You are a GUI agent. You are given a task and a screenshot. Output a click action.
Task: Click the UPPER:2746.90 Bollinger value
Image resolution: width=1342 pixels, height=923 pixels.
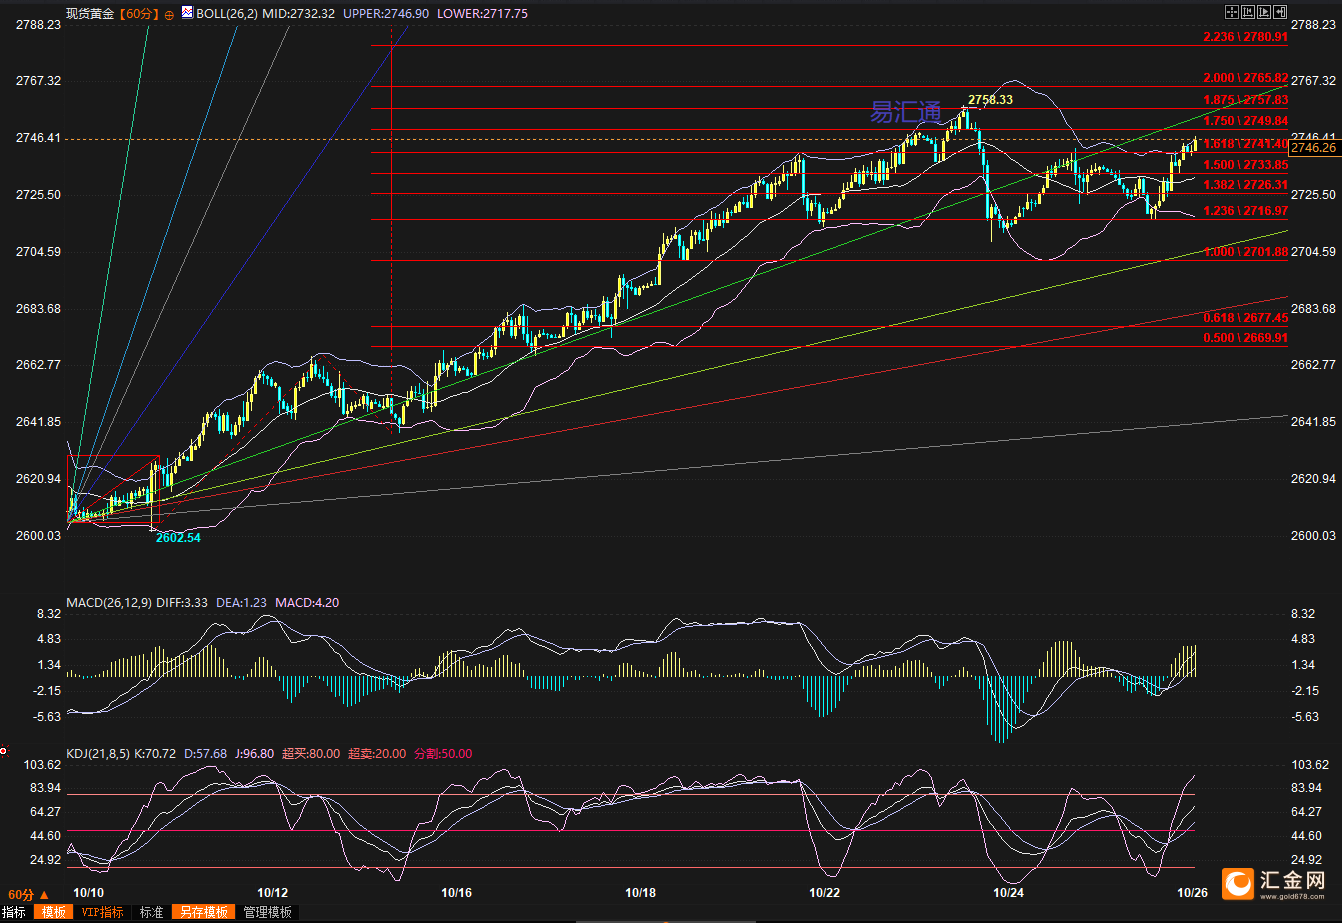(386, 14)
